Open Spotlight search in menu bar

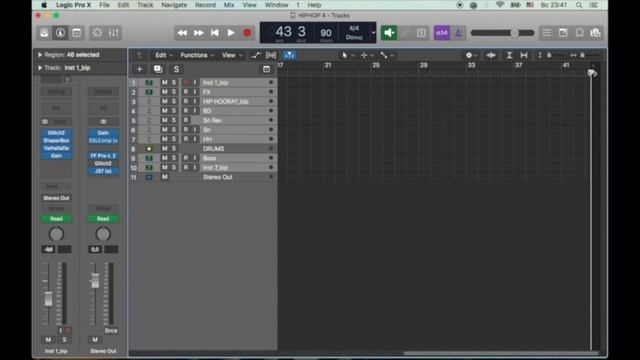point(579,5)
